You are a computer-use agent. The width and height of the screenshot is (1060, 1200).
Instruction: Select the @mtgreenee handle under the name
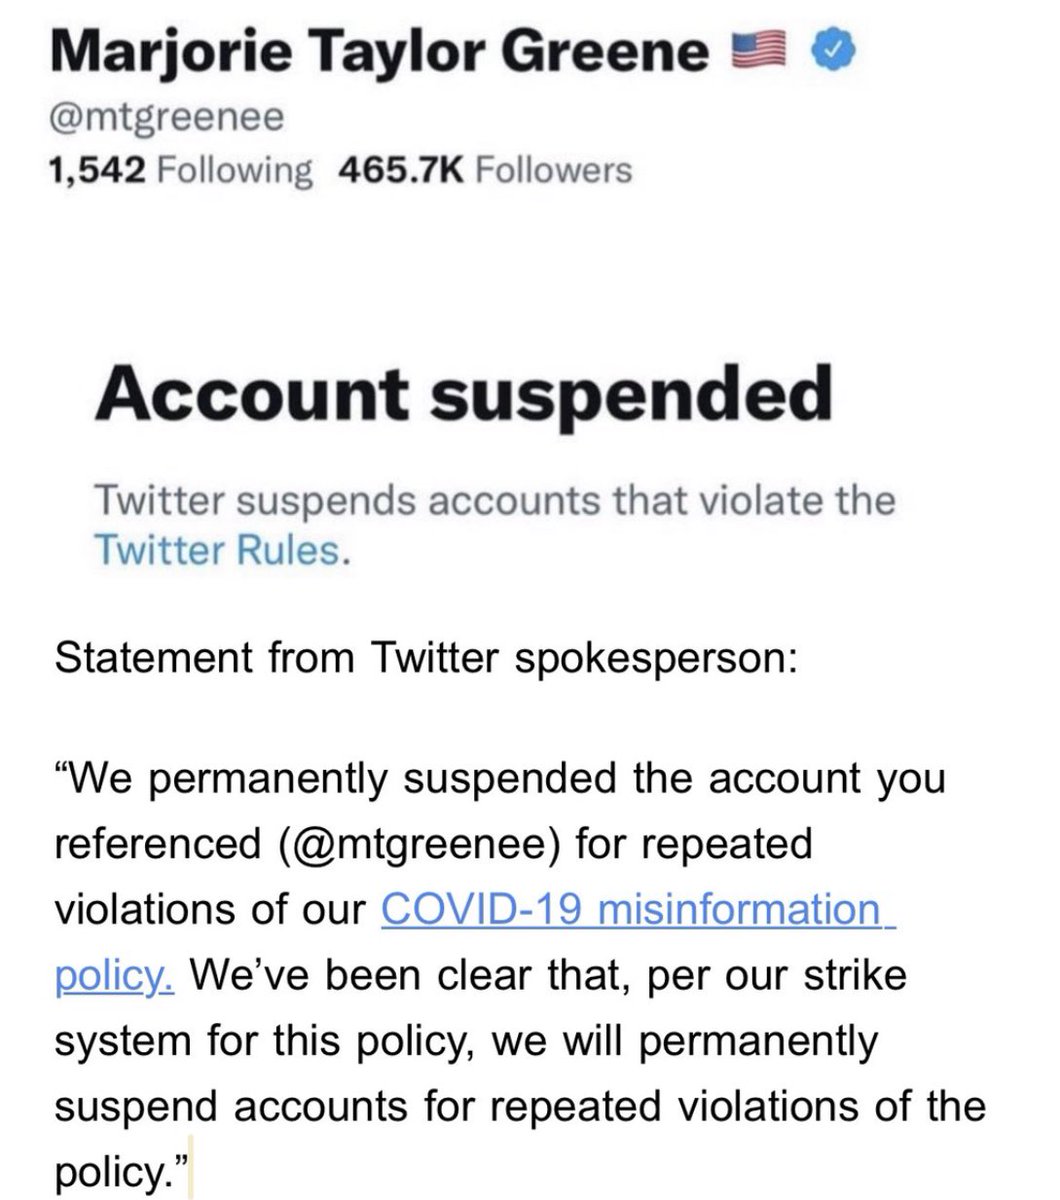tap(168, 118)
